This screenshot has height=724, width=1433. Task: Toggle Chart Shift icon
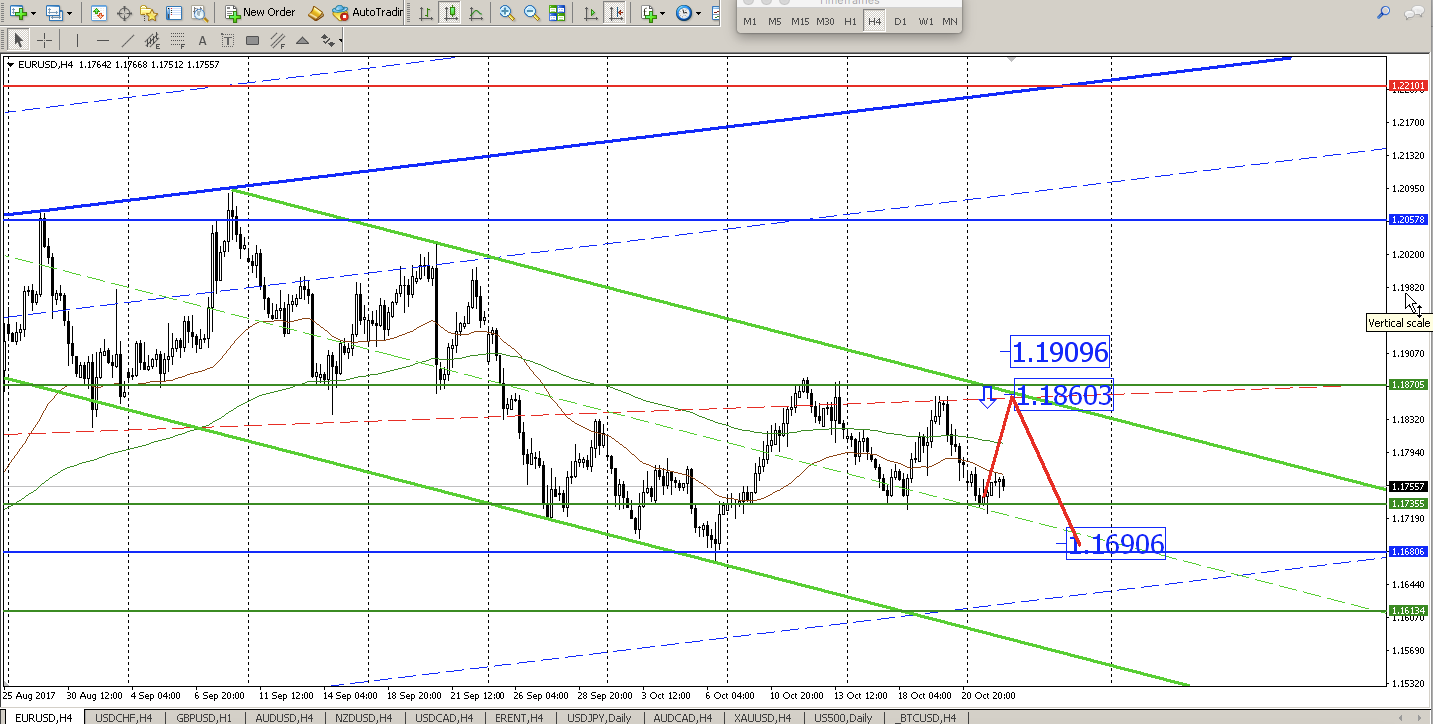[x=616, y=13]
